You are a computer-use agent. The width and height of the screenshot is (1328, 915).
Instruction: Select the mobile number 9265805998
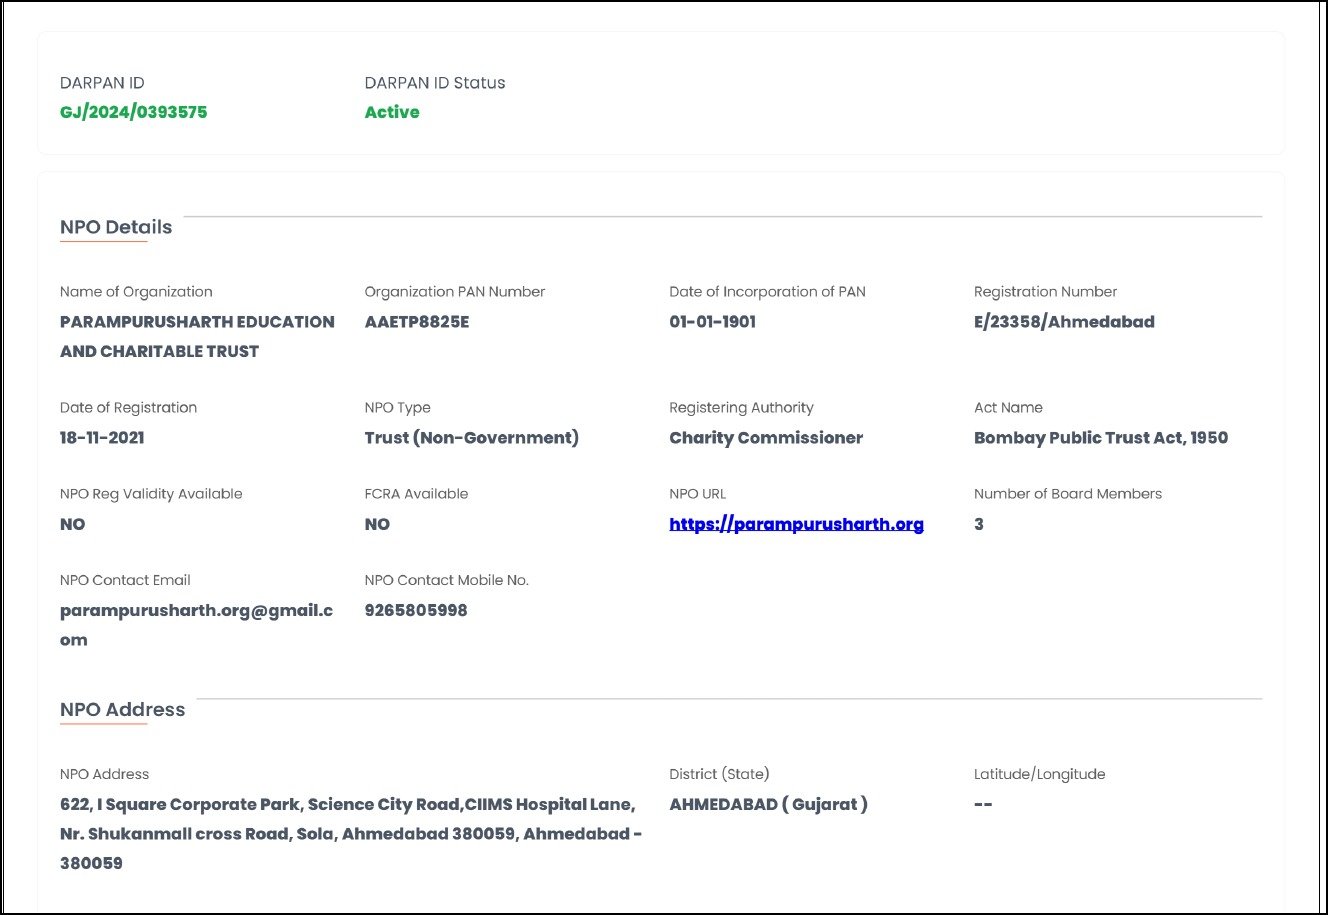coord(416,610)
